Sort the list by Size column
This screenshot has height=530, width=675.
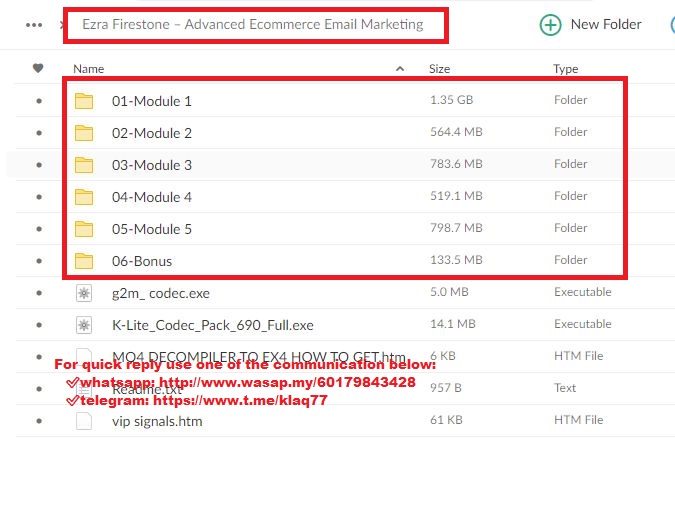pos(440,69)
